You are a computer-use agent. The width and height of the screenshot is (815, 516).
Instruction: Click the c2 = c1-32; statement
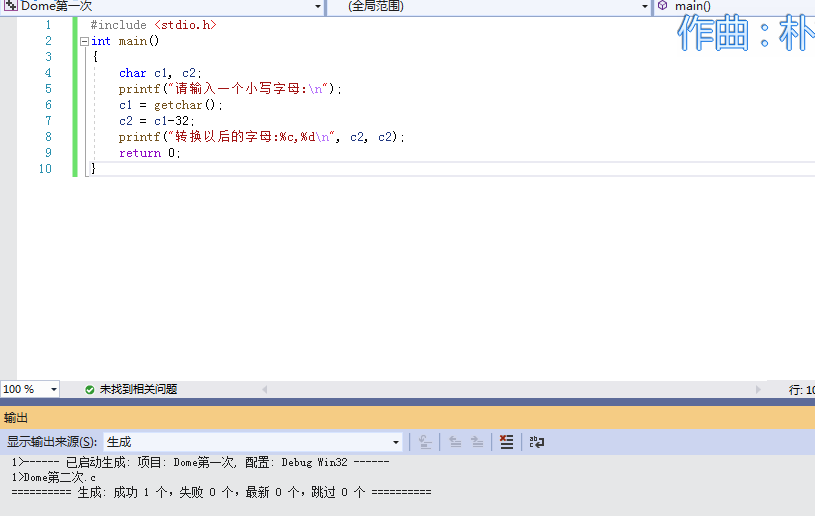click(156, 121)
